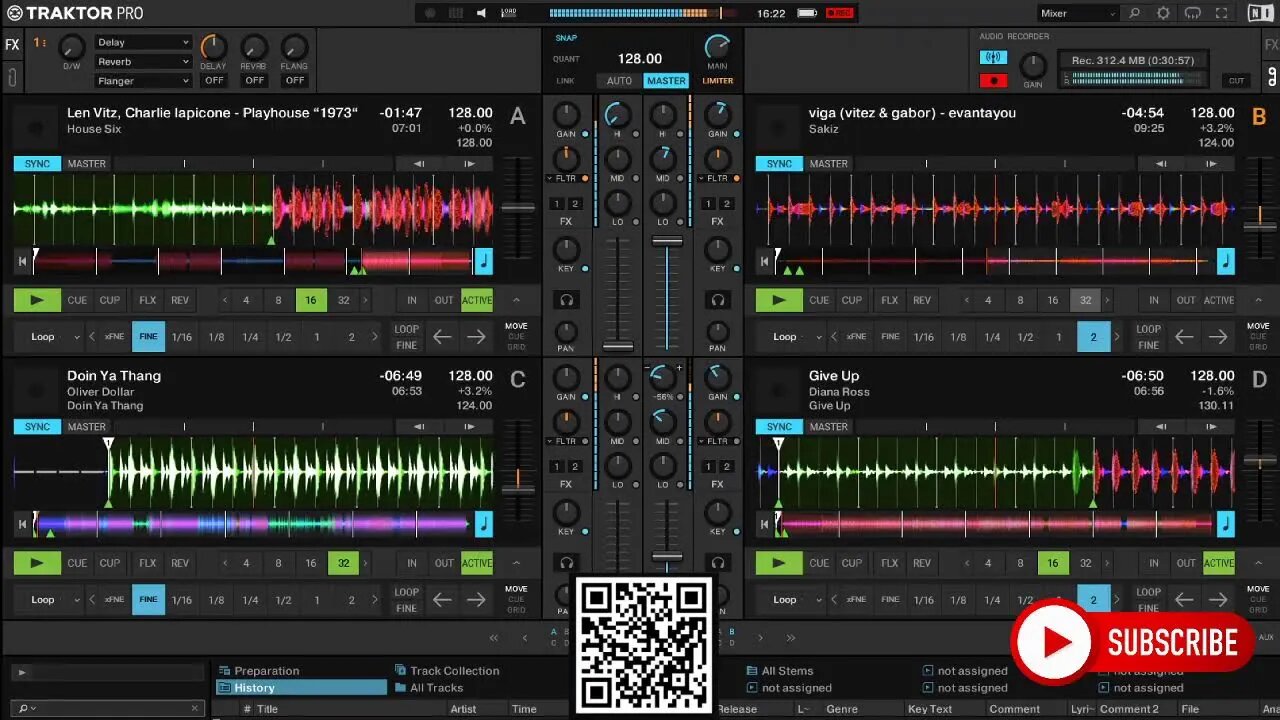Play Deck D with the green play button
Screen dimensions: 1280x720
pyautogui.click(x=779, y=563)
